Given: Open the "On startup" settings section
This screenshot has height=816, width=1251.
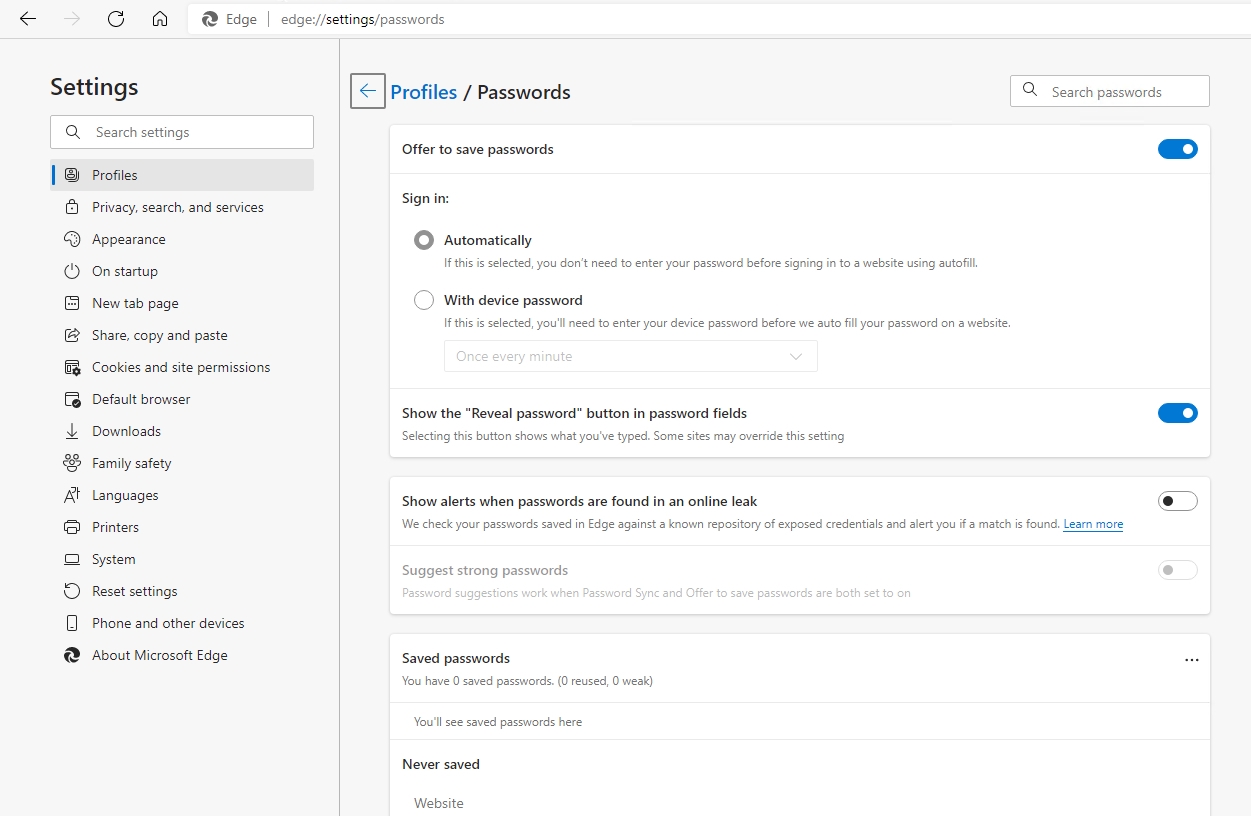Looking at the screenshot, I should tap(122, 271).
